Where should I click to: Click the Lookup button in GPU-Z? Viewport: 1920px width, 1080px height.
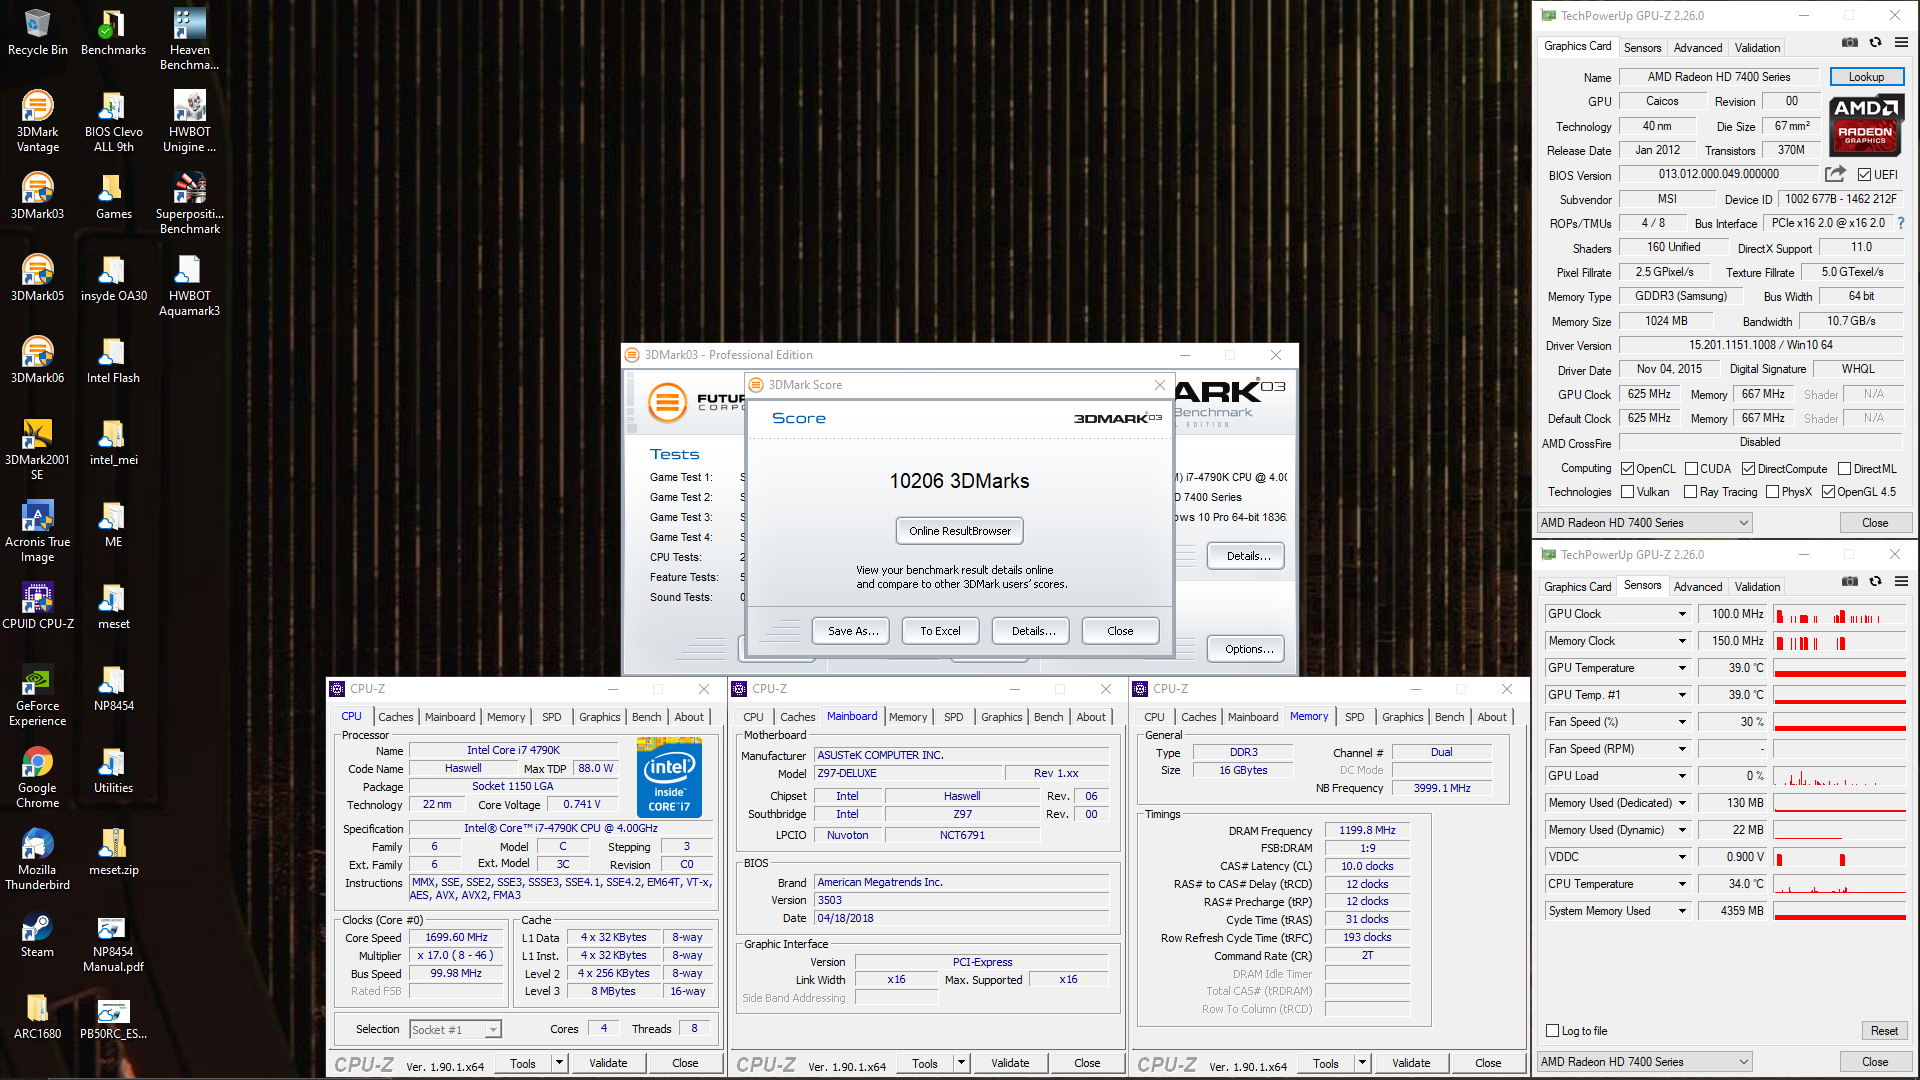[1866, 76]
